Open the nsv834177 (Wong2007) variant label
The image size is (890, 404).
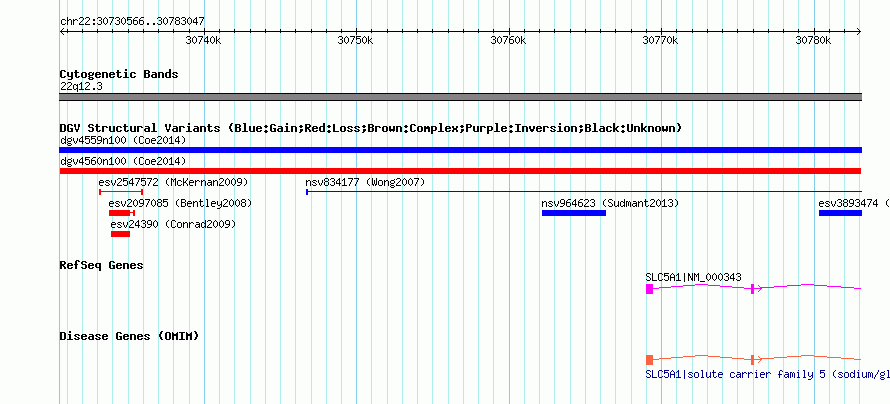coord(365,182)
